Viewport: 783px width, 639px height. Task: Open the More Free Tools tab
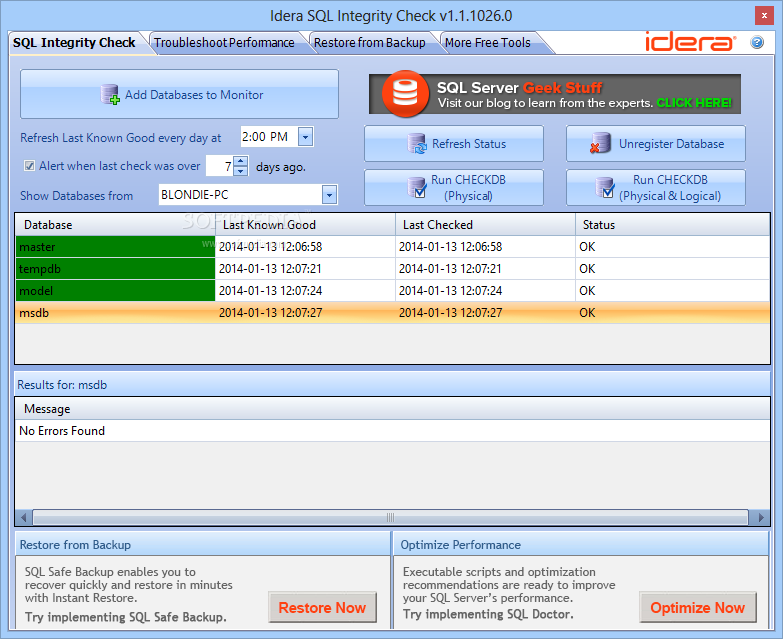click(x=487, y=42)
